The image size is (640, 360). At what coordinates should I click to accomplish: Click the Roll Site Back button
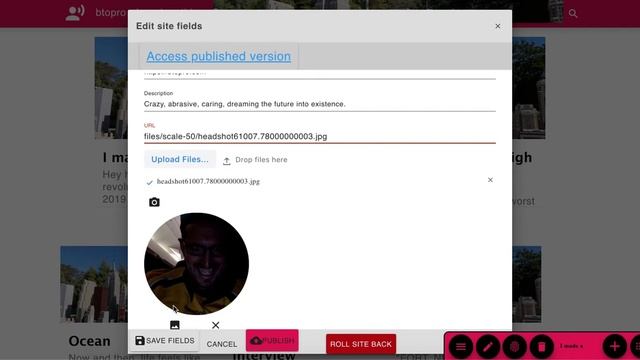tap(361, 344)
